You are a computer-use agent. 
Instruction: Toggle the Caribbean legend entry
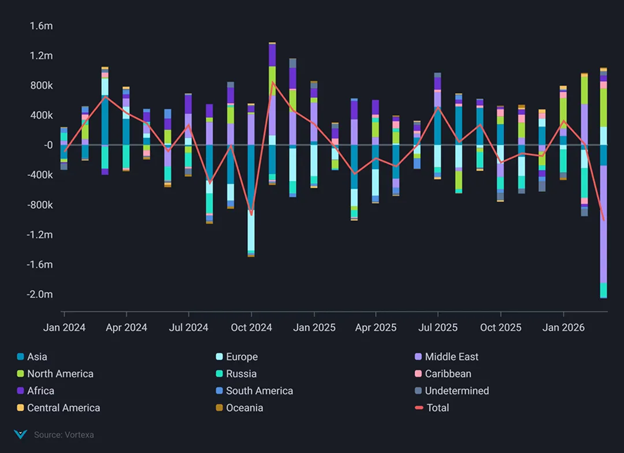point(453,374)
